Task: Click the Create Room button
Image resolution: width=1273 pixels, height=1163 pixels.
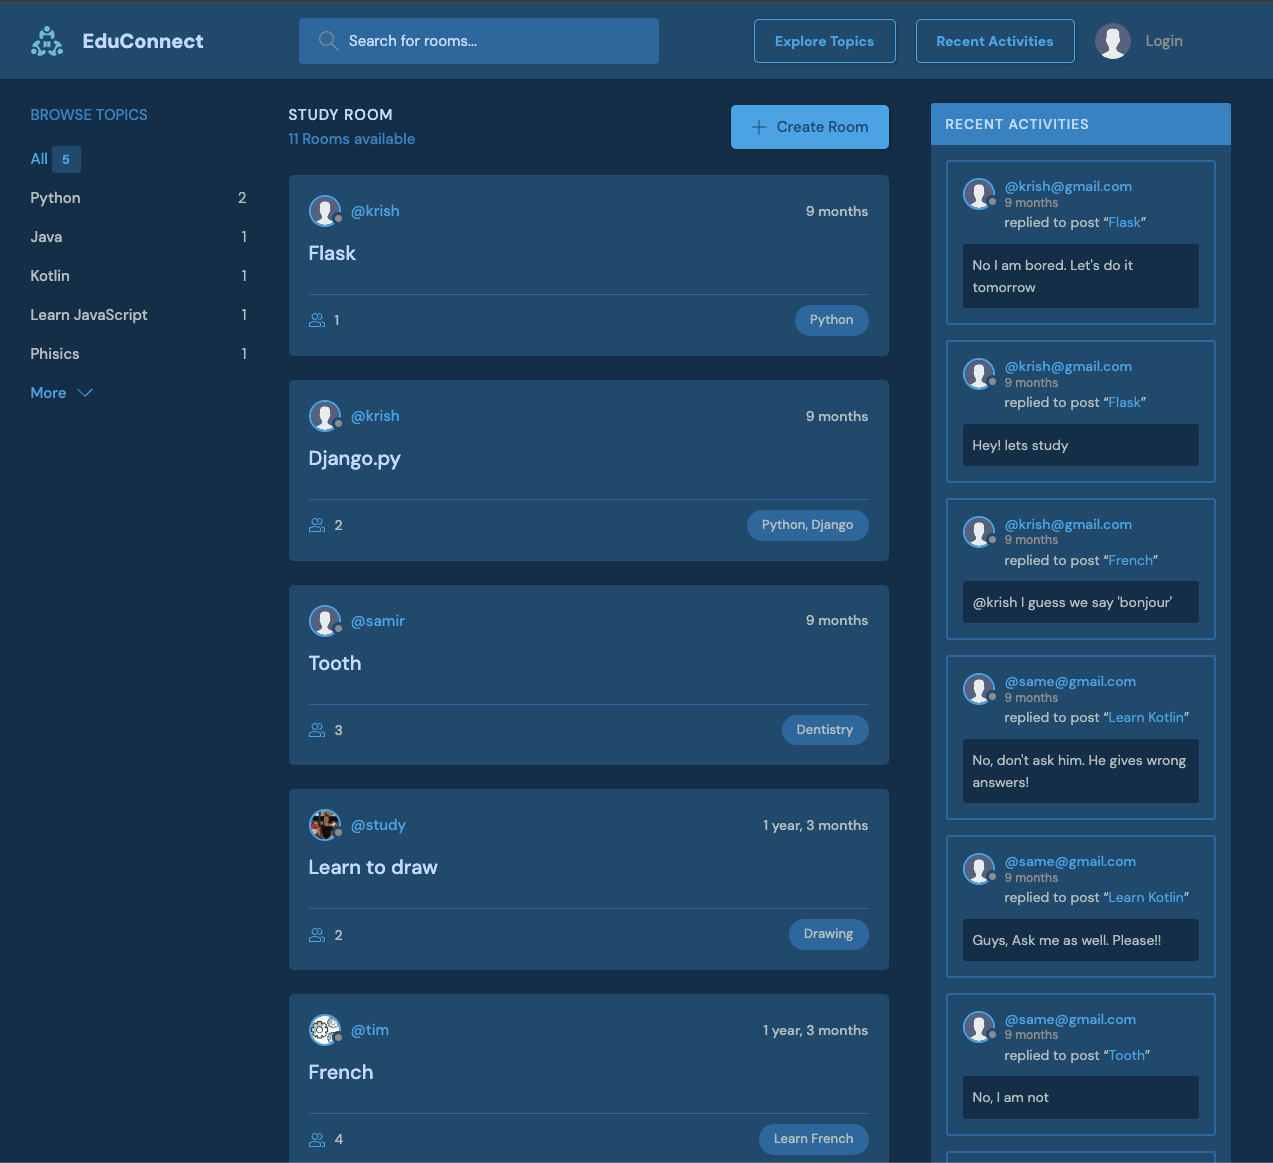Action: [810, 127]
